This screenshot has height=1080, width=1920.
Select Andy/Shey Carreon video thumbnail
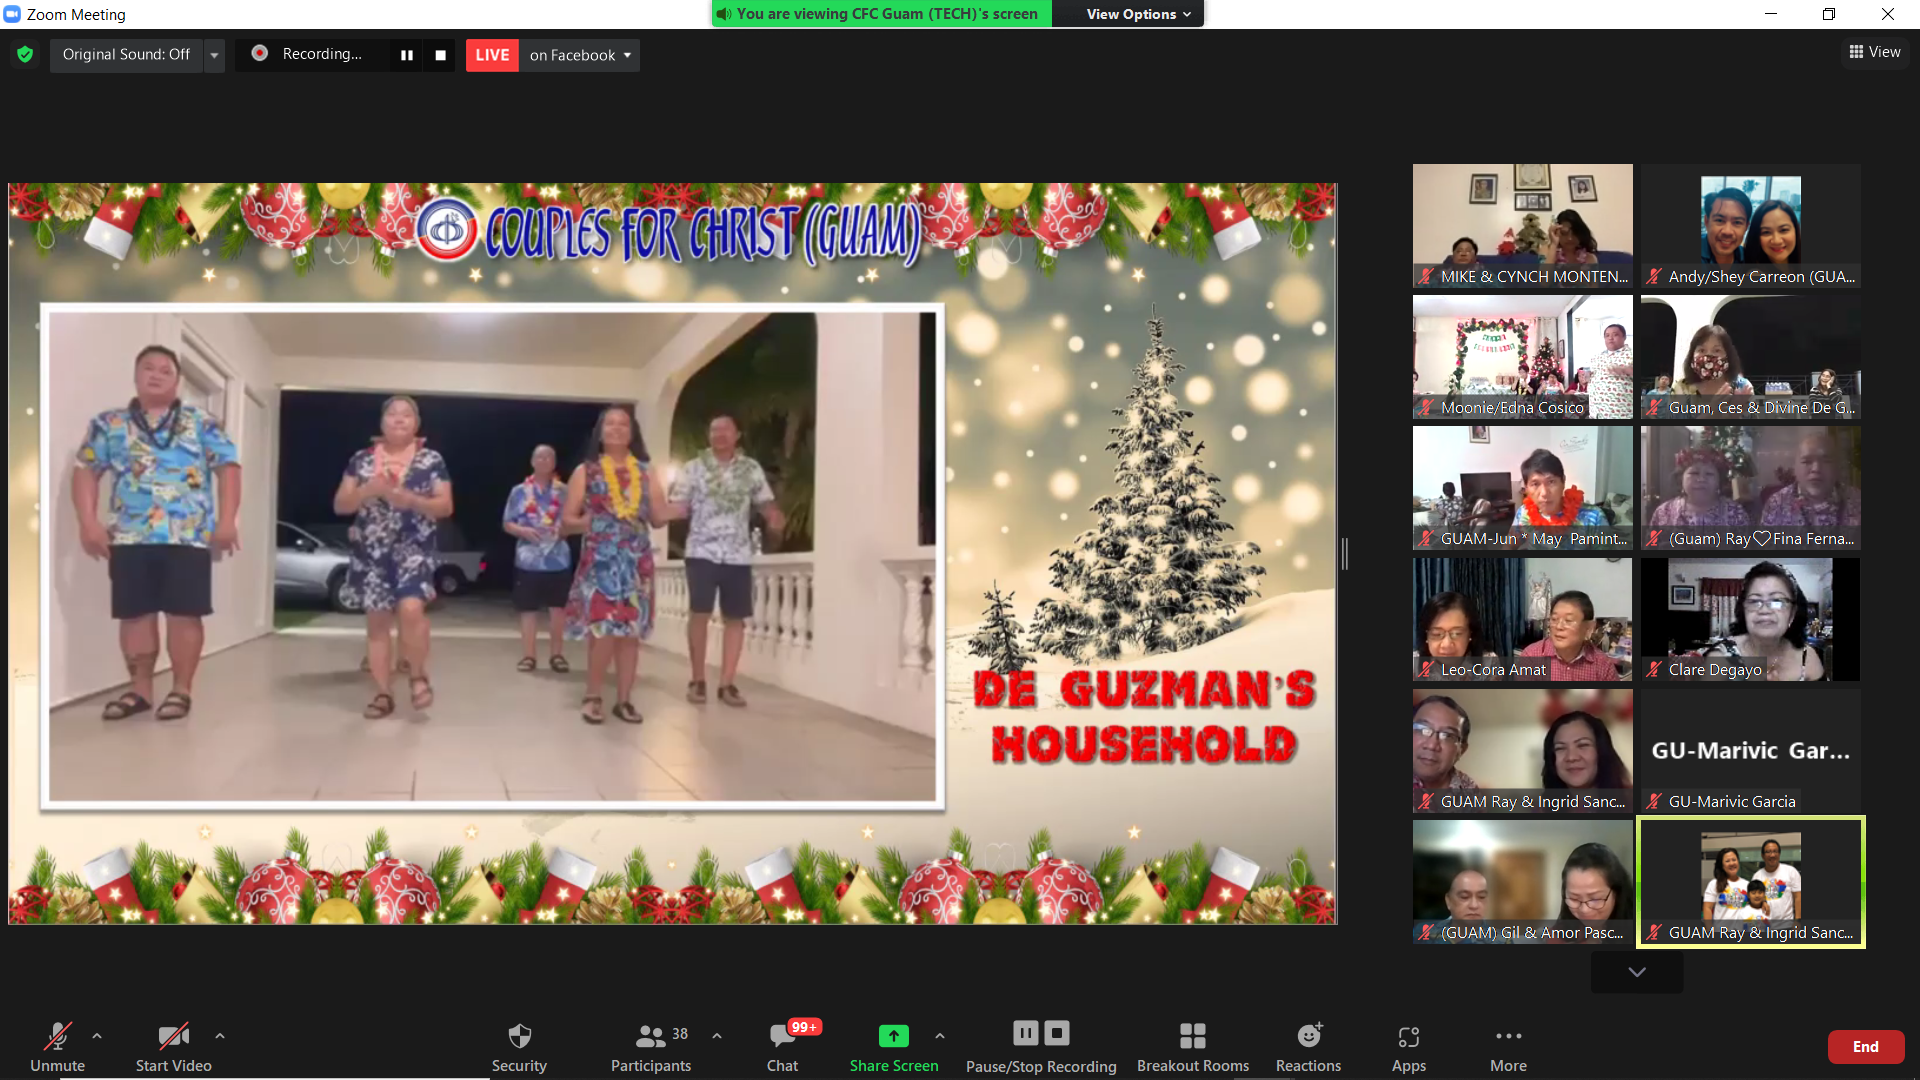1750,226
